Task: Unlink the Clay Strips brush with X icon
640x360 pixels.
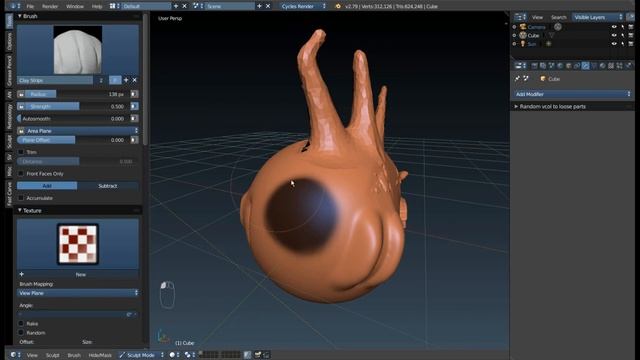Action: tap(135, 80)
